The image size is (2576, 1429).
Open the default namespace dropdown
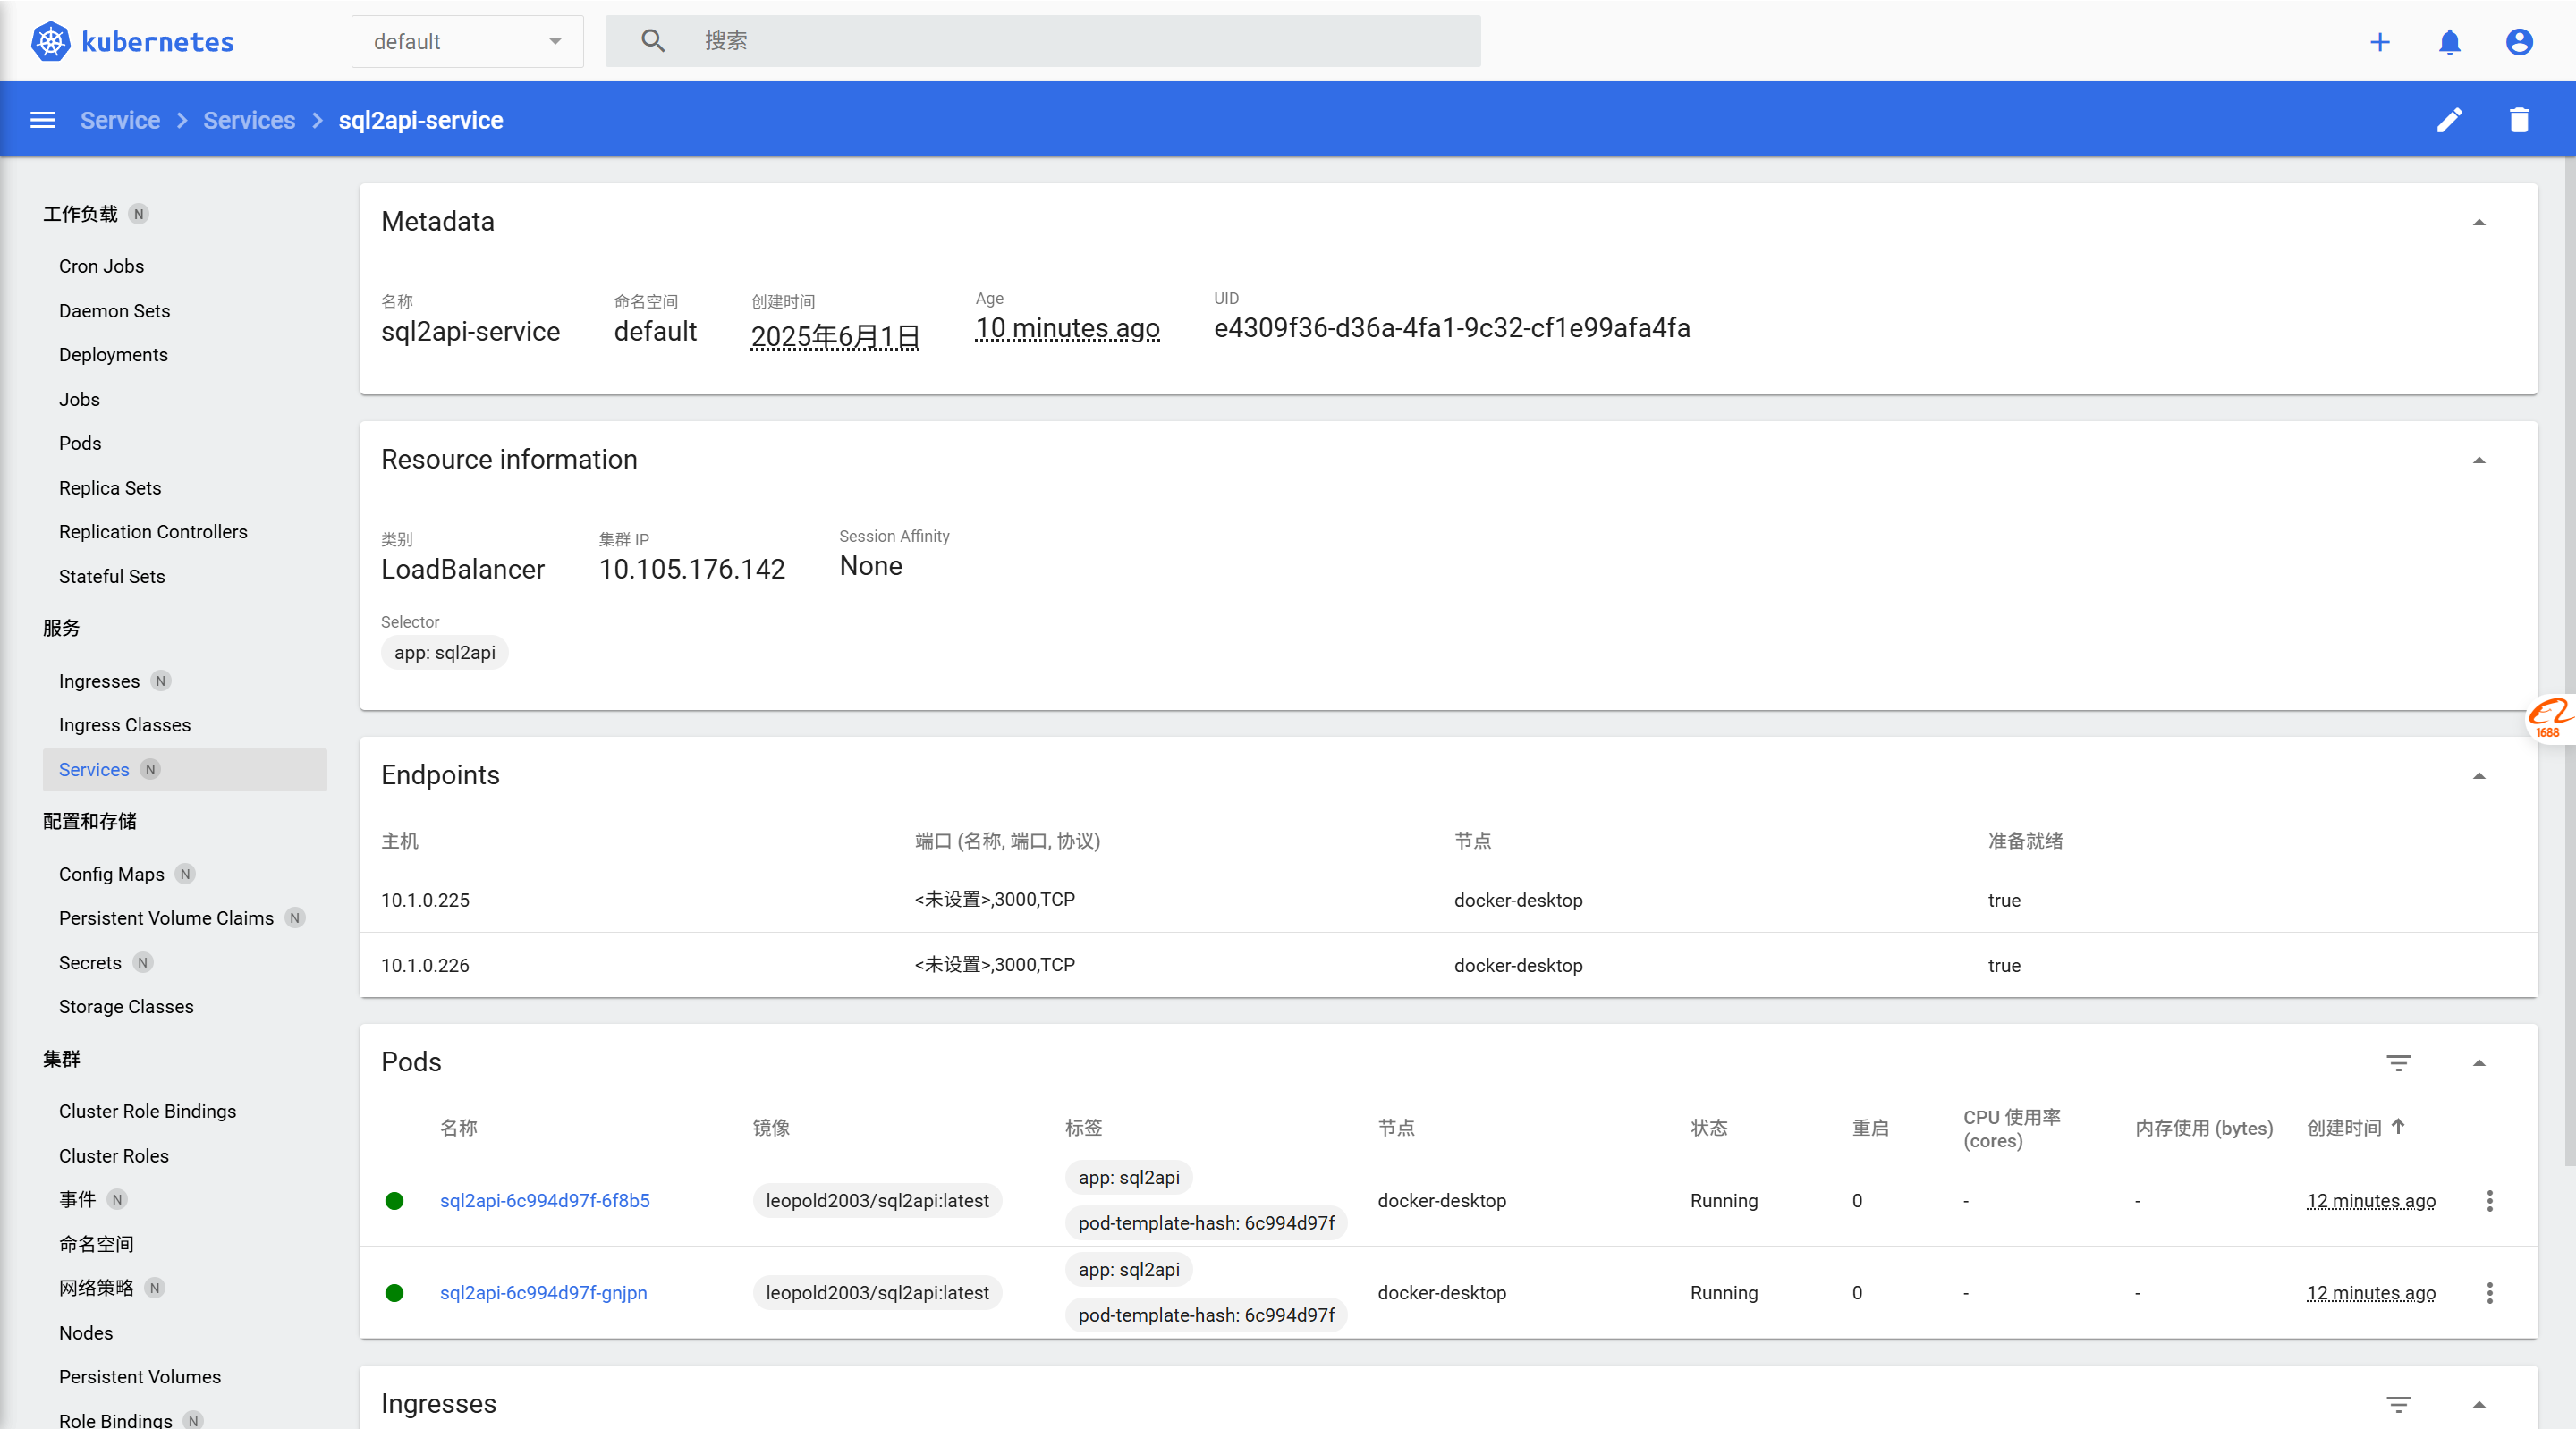467,42
